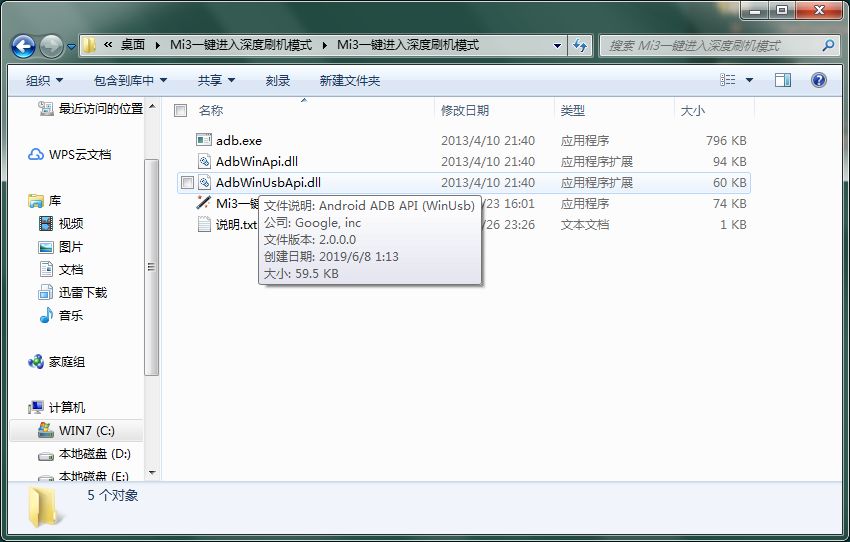Click the 文本文档 type cell
The width and height of the screenshot is (850, 542).
585,224
